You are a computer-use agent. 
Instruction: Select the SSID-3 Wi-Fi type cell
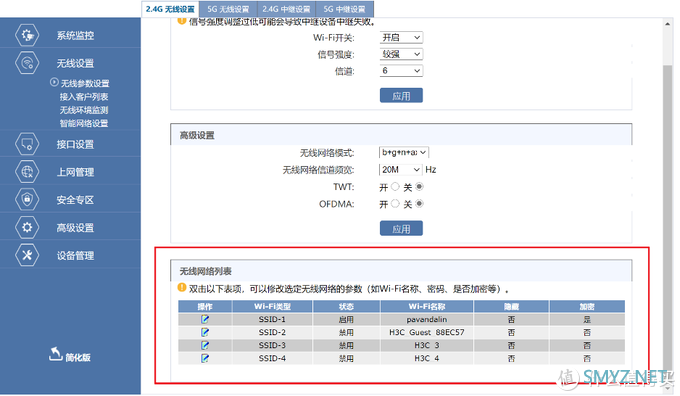point(272,345)
